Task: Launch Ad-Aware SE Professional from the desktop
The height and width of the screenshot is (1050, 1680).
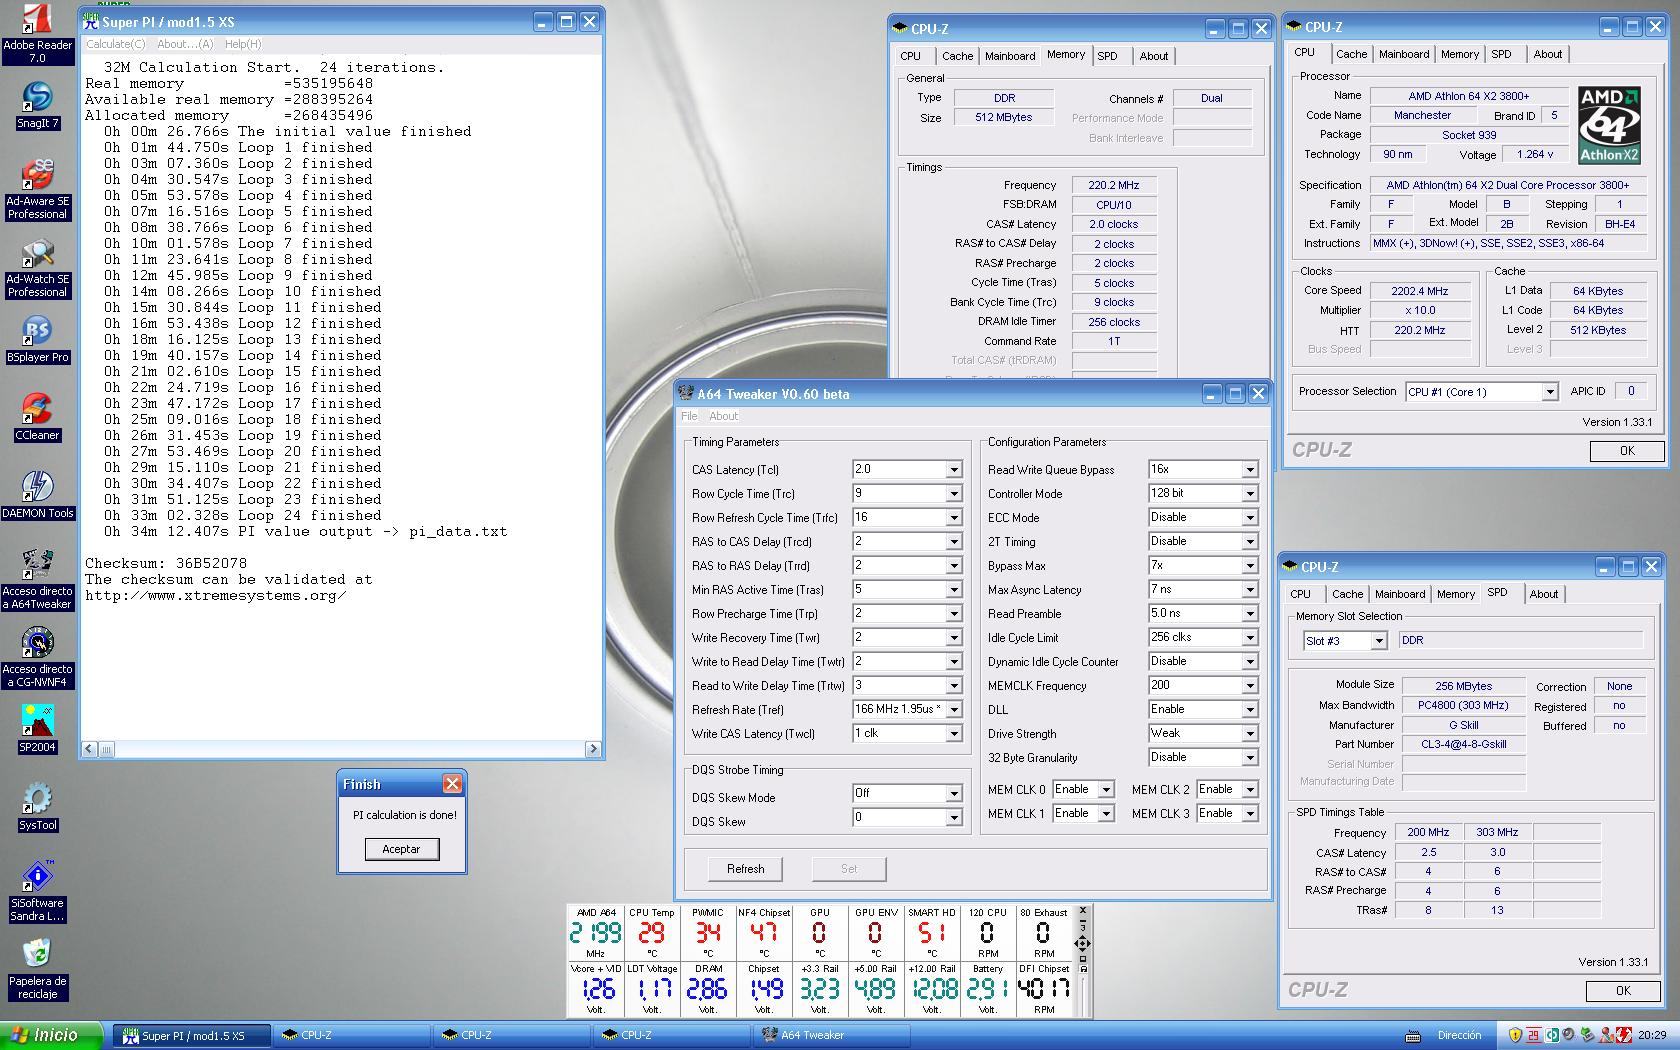Action: click(x=37, y=176)
